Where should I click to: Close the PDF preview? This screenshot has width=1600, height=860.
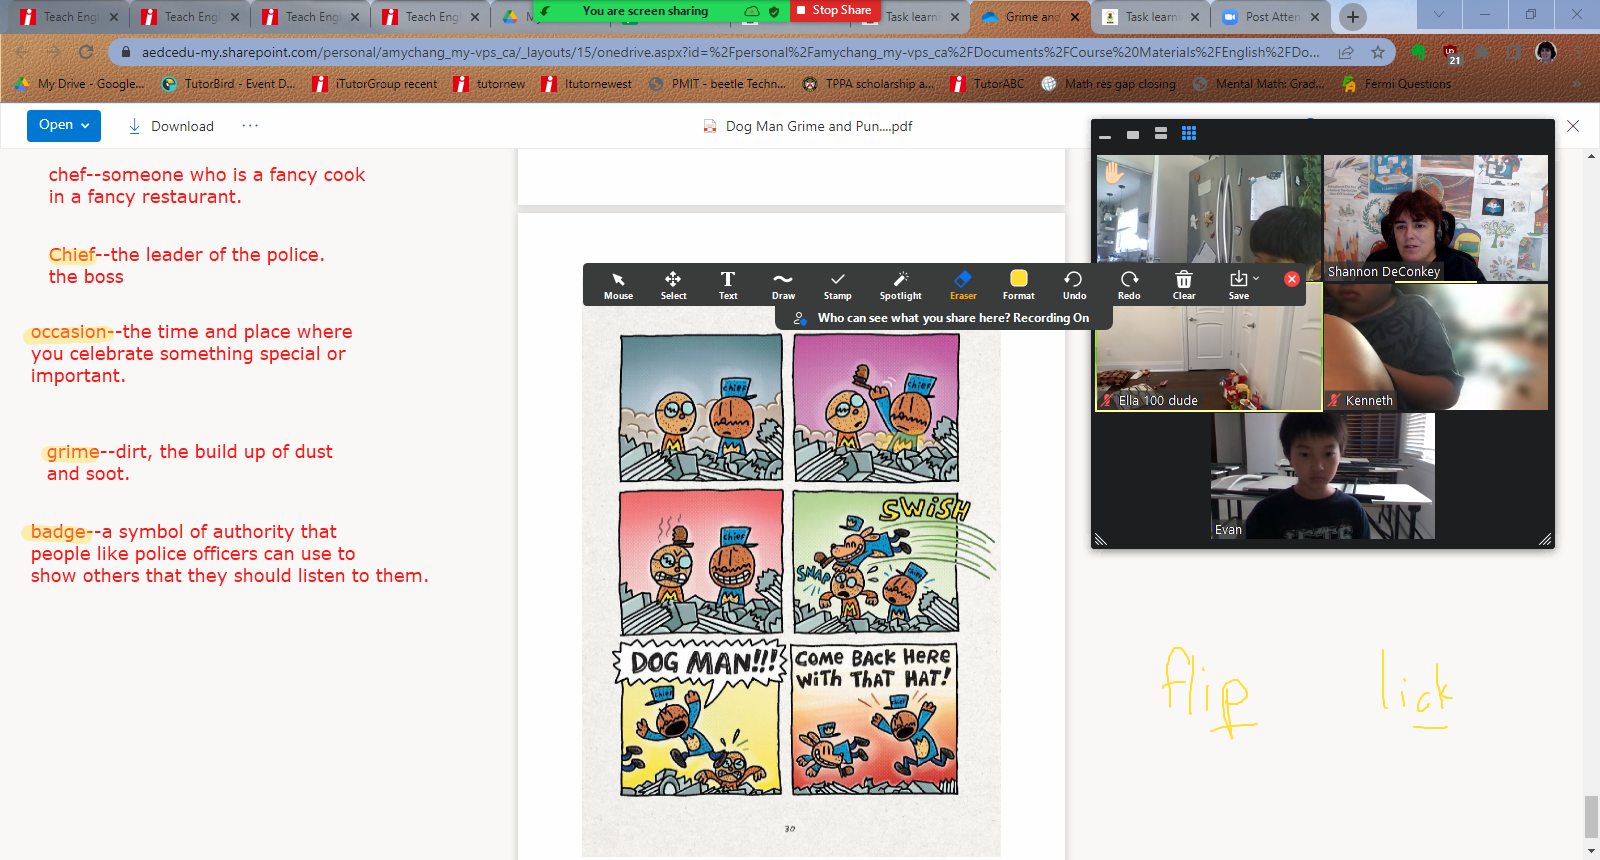click(1573, 126)
